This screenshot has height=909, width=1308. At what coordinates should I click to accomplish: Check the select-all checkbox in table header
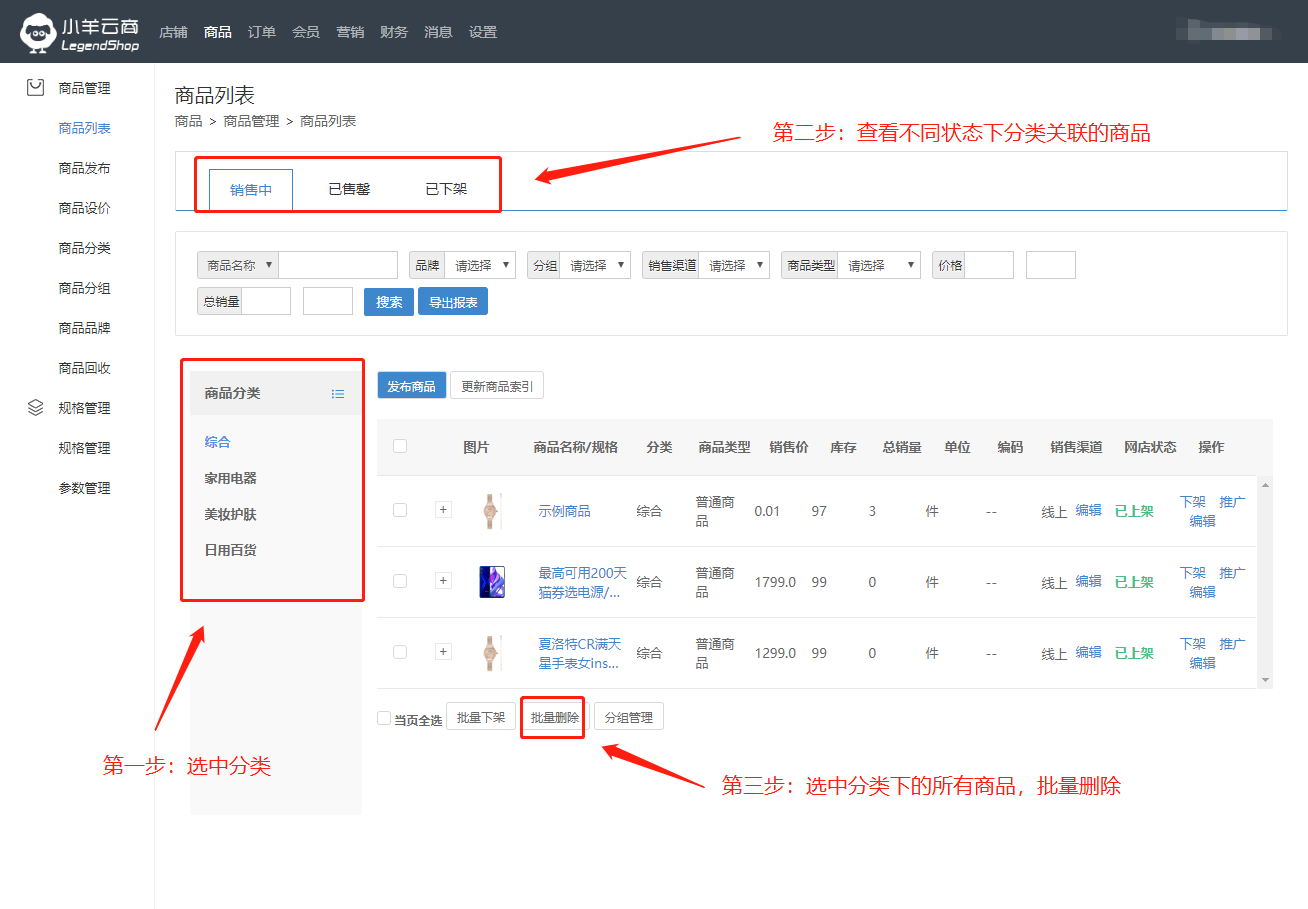[x=400, y=447]
